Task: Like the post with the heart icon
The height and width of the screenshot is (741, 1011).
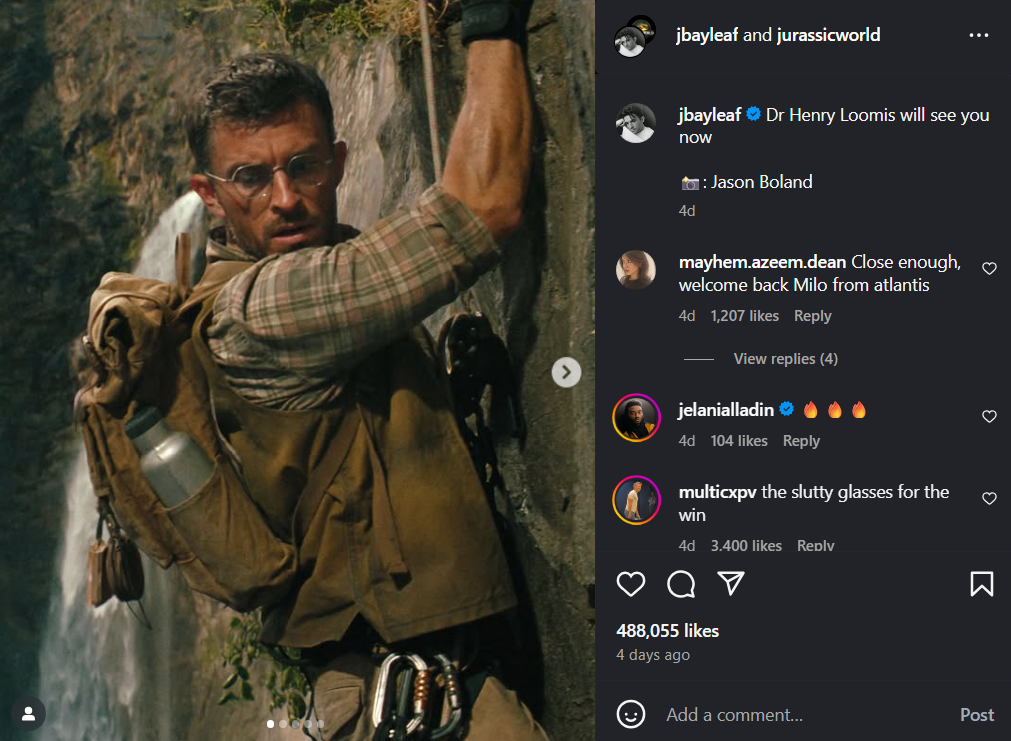Action: [631, 584]
